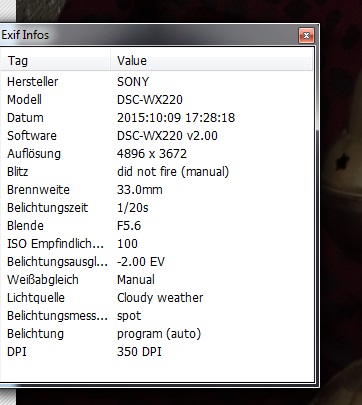Screen dimensions: 362x405
Task: Select the Lichtquelle Cloudy weather row
Action: point(157,298)
